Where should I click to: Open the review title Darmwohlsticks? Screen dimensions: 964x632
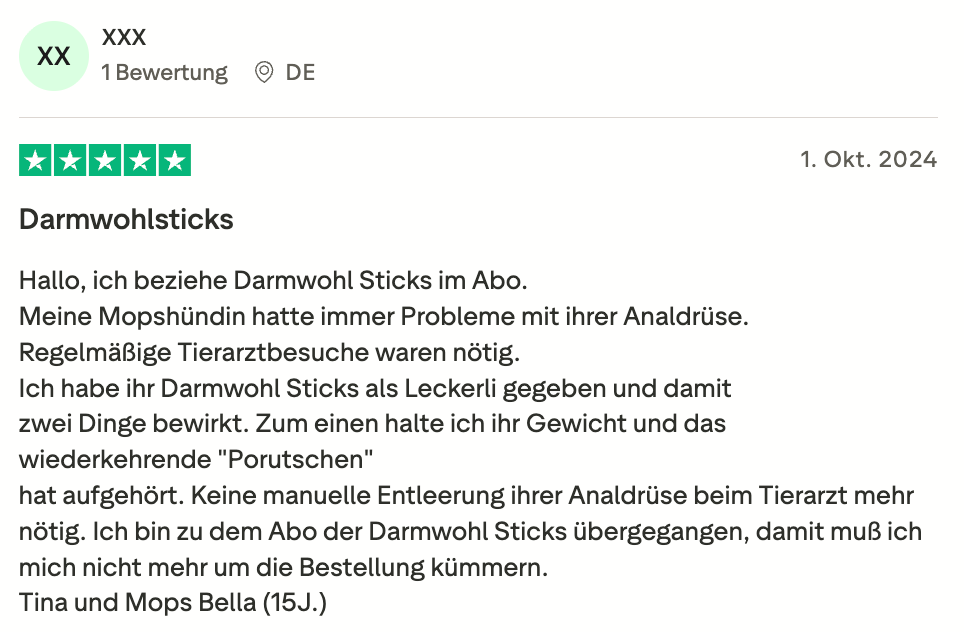126,220
